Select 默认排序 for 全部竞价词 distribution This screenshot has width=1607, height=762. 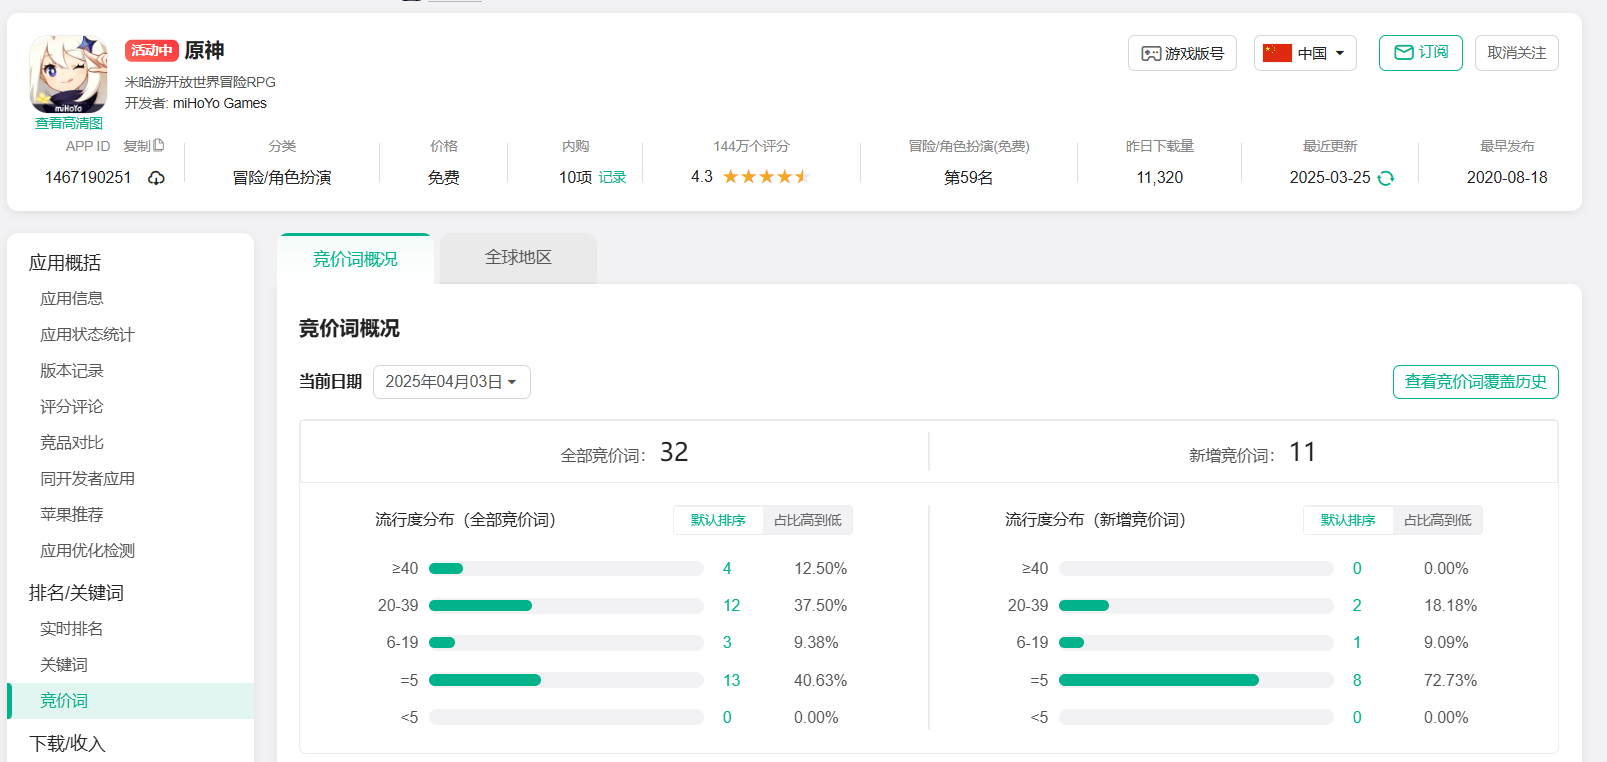[718, 520]
